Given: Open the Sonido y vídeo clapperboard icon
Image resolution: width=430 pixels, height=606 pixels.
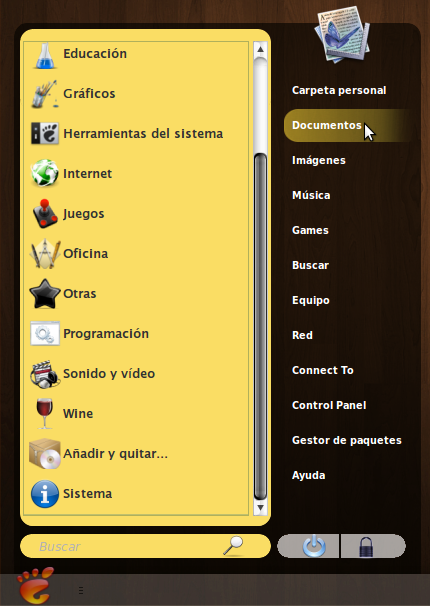Looking at the screenshot, I should click(45, 374).
